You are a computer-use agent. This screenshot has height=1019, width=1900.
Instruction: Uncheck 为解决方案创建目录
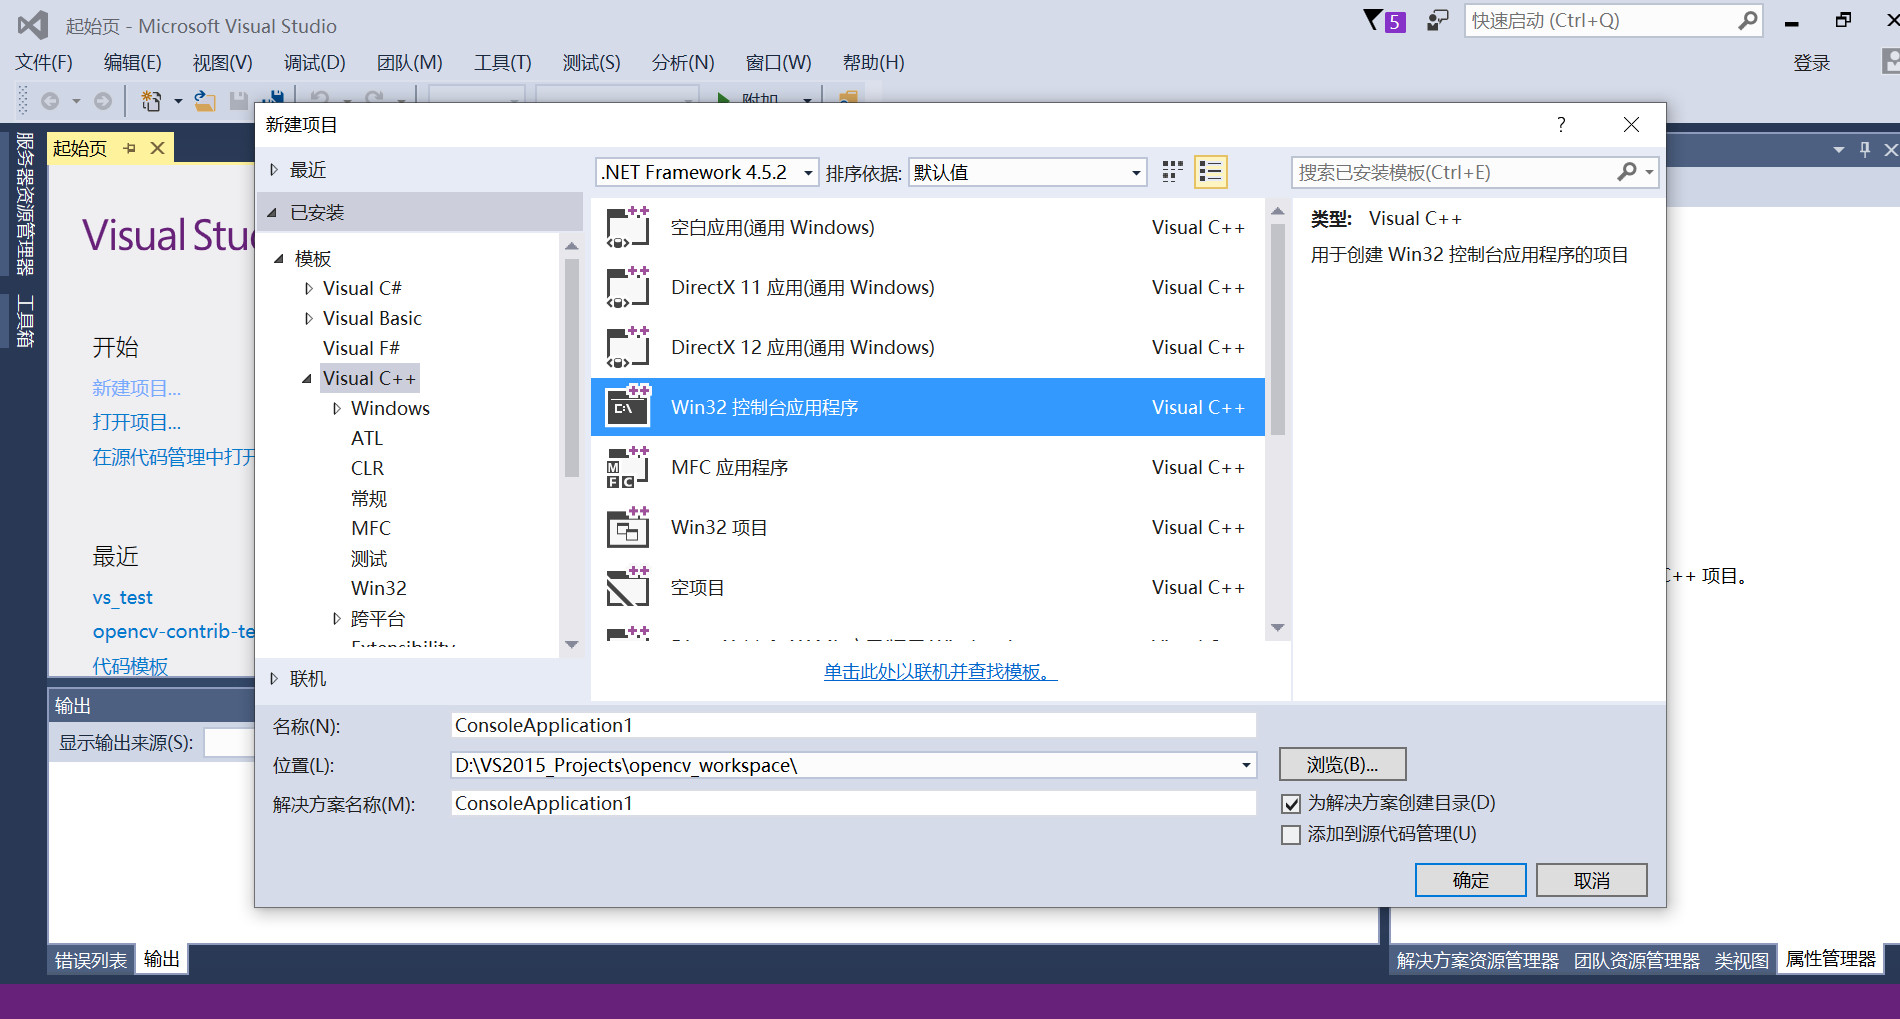click(x=1290, y=803)
